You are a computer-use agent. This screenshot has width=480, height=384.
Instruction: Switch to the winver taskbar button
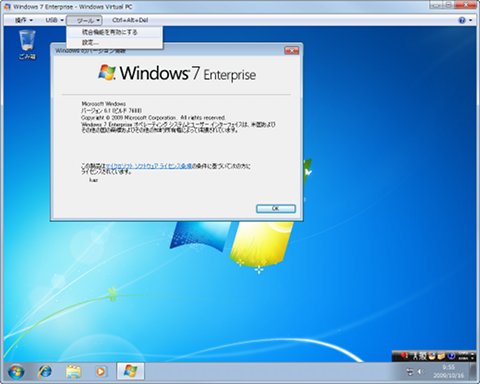[x=130, y=371]
